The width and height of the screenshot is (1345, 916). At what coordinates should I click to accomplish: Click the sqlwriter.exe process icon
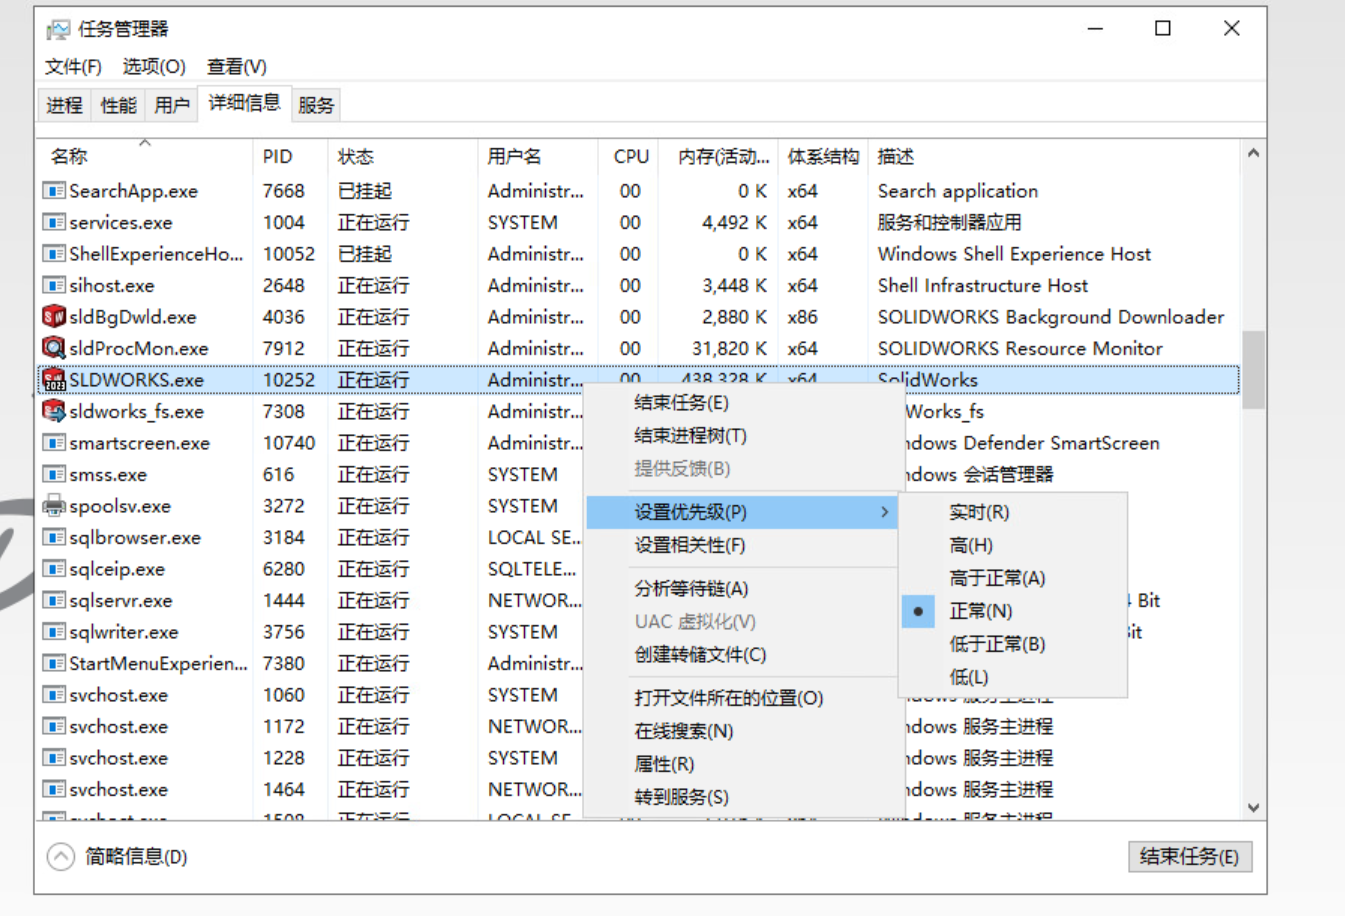[x=54, y=632]
